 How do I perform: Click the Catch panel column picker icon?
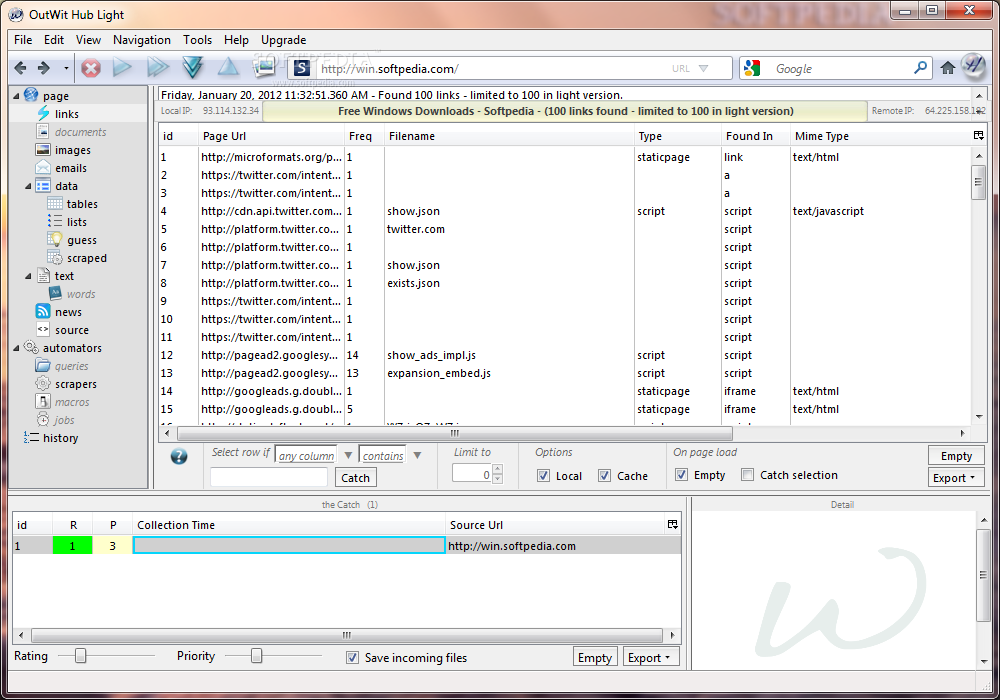tap(672, 524)
